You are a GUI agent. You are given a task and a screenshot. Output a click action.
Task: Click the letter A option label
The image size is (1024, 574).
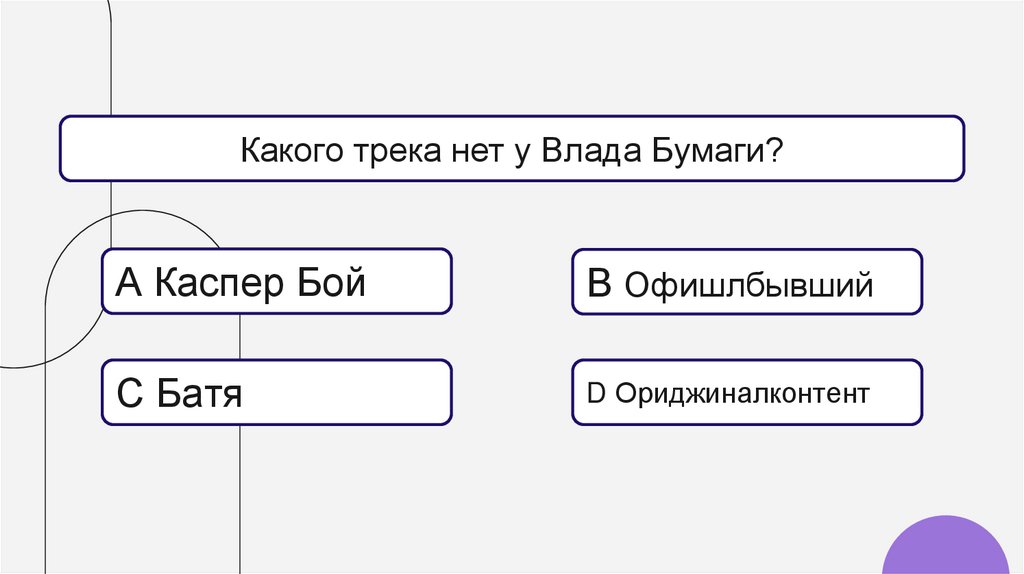(x=131, y=284)
